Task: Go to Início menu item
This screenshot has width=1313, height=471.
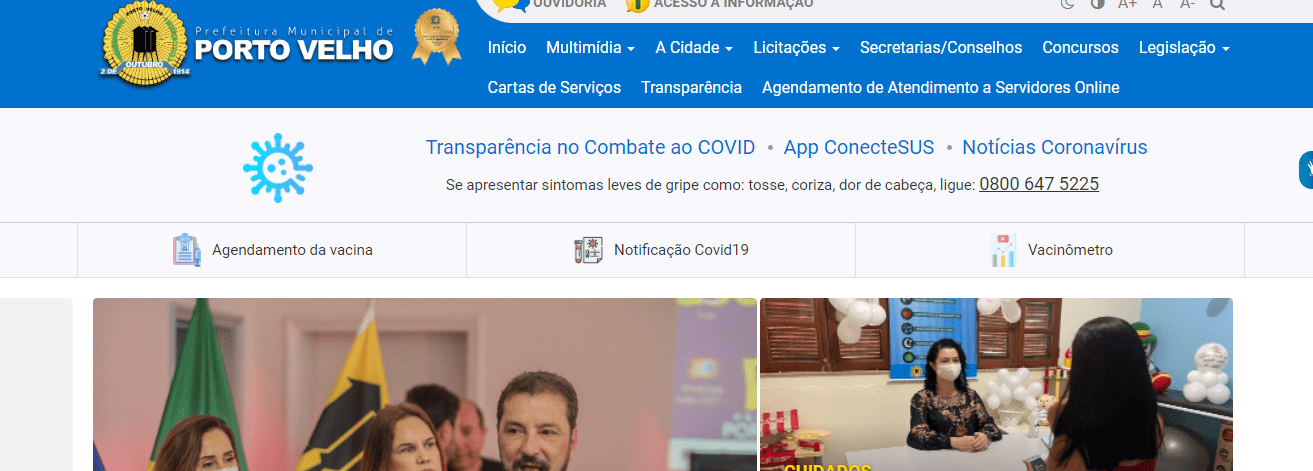Action: coord(507,47)
